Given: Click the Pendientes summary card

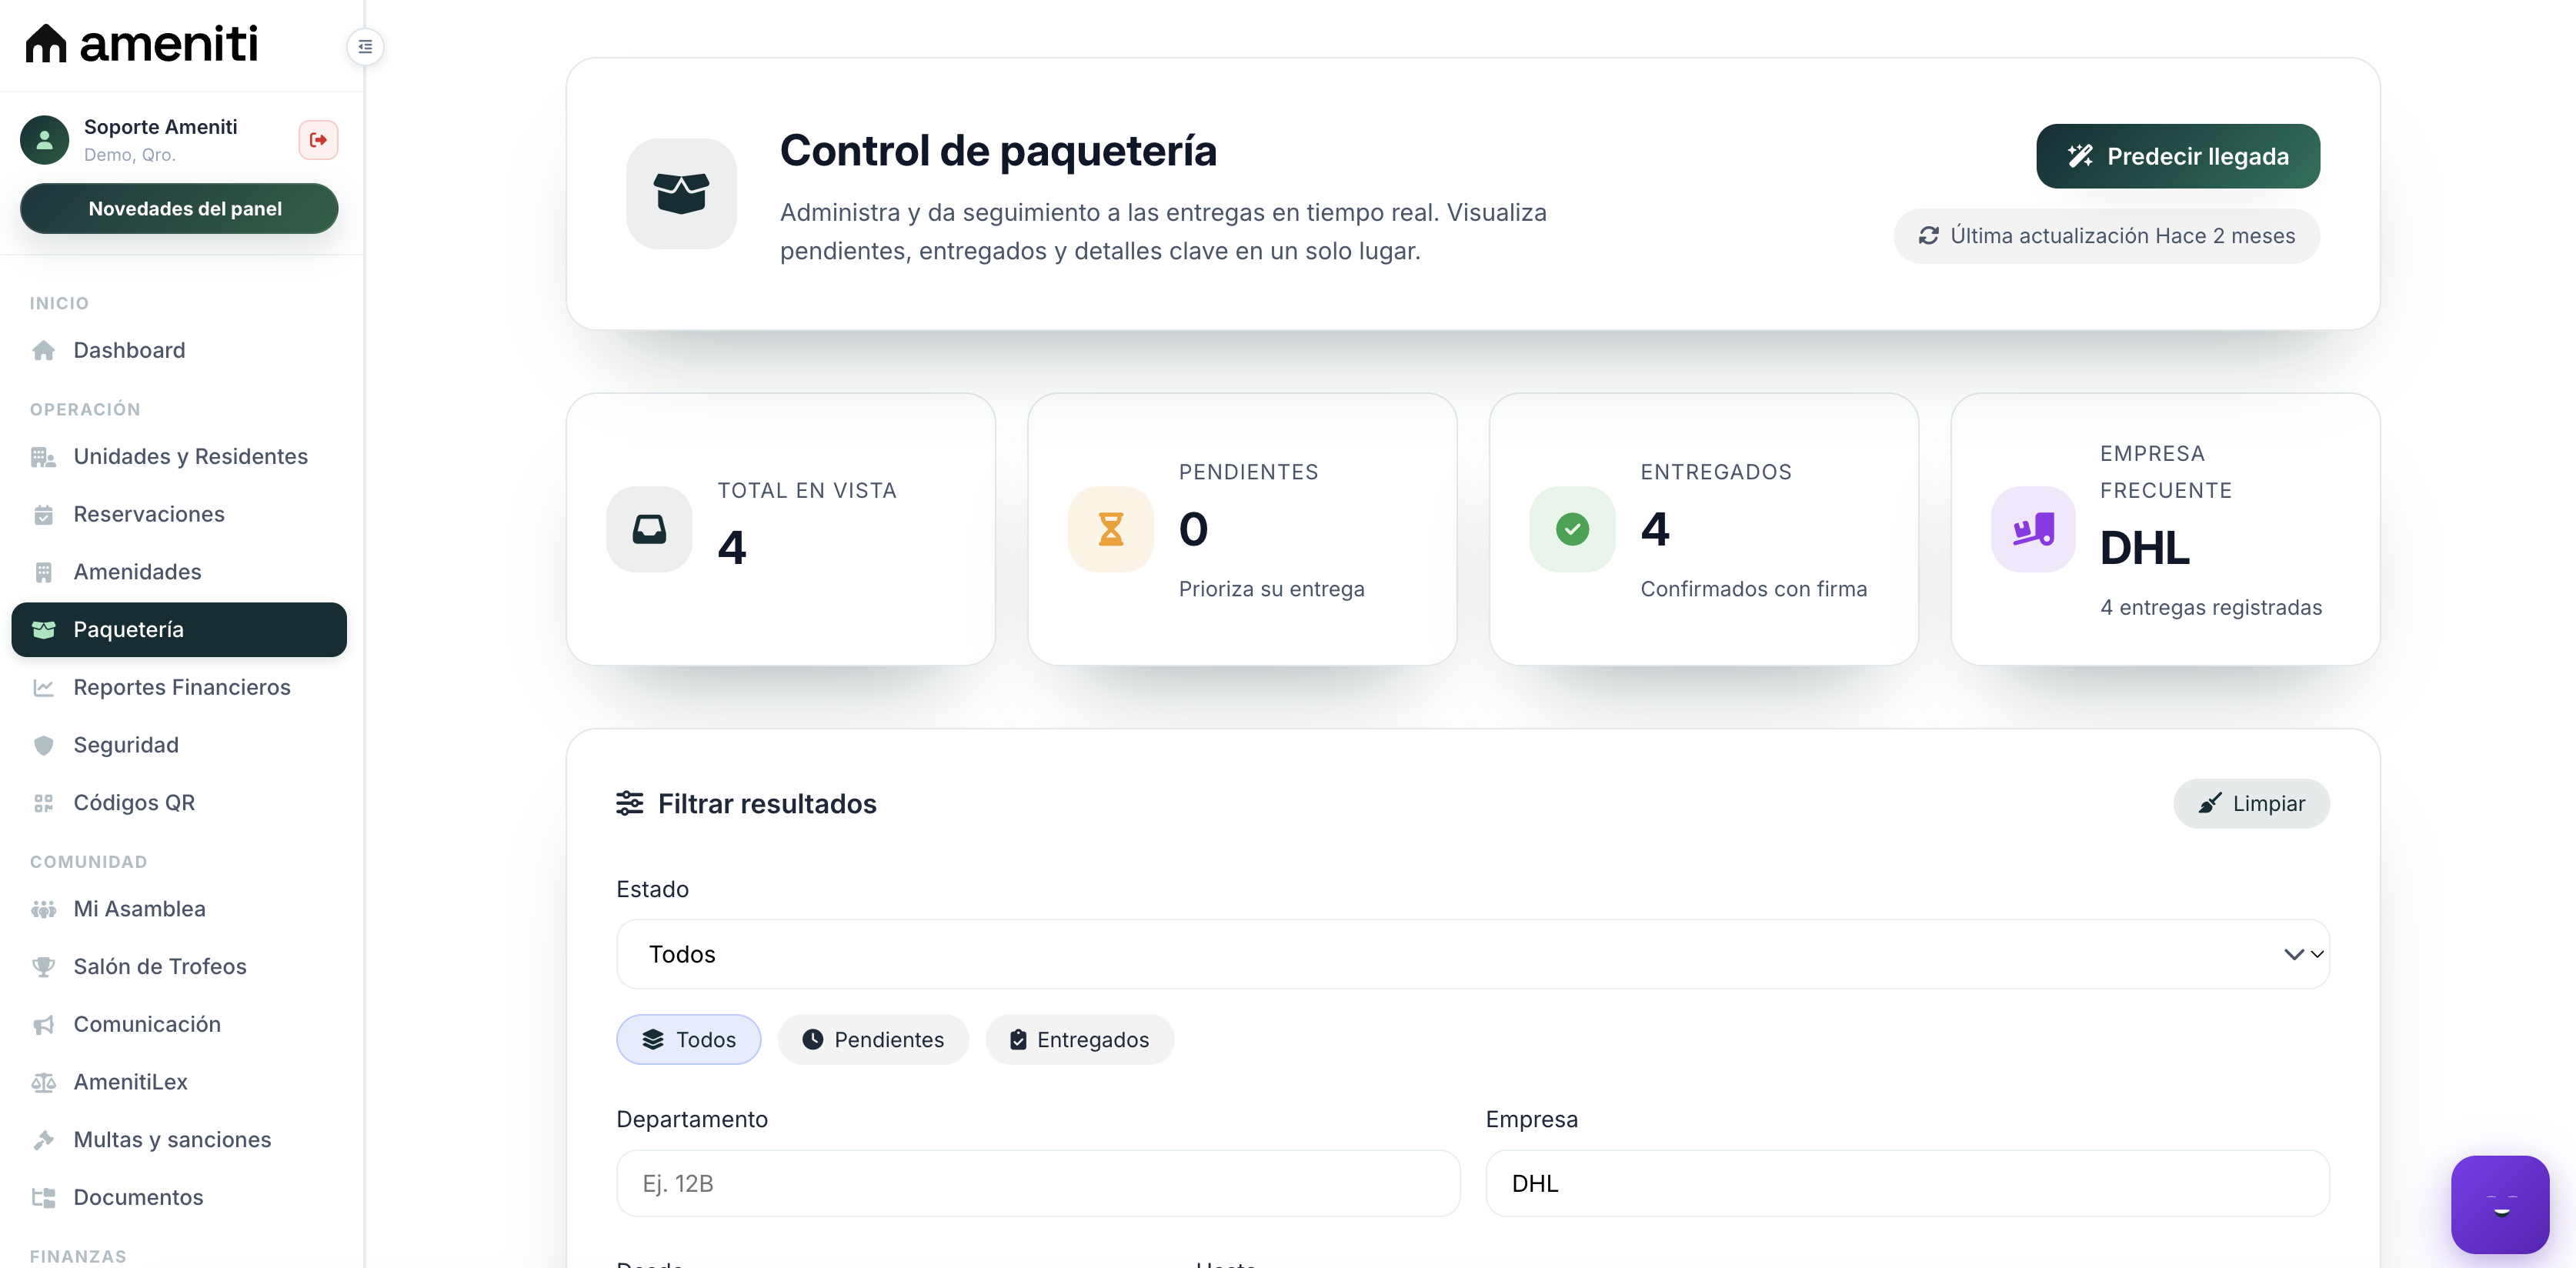Looking at the screenshot, I should coord(1242,529).
